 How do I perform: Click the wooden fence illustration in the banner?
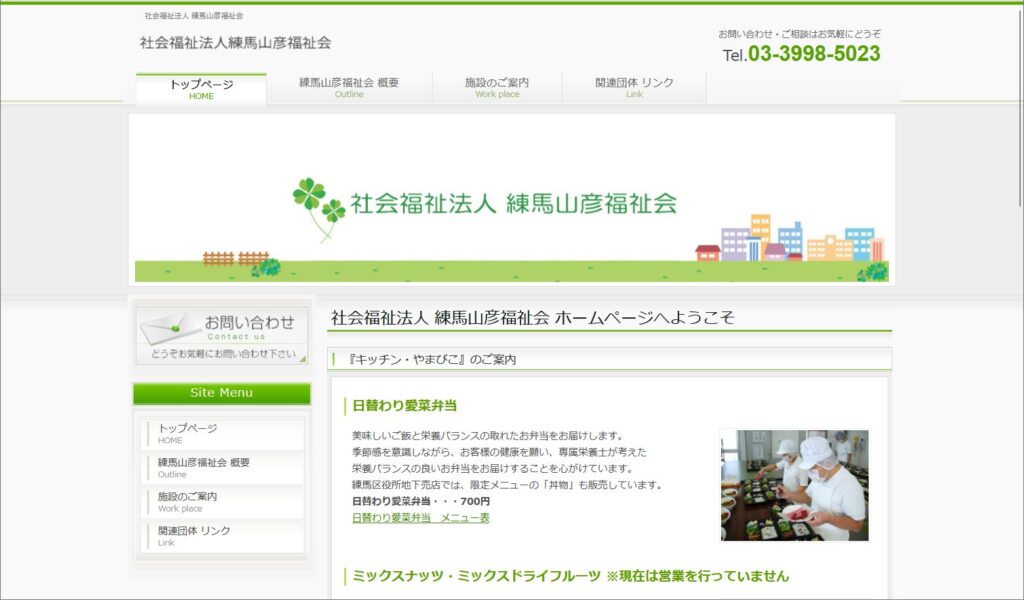pyautogui.click(x=235, y=258)
